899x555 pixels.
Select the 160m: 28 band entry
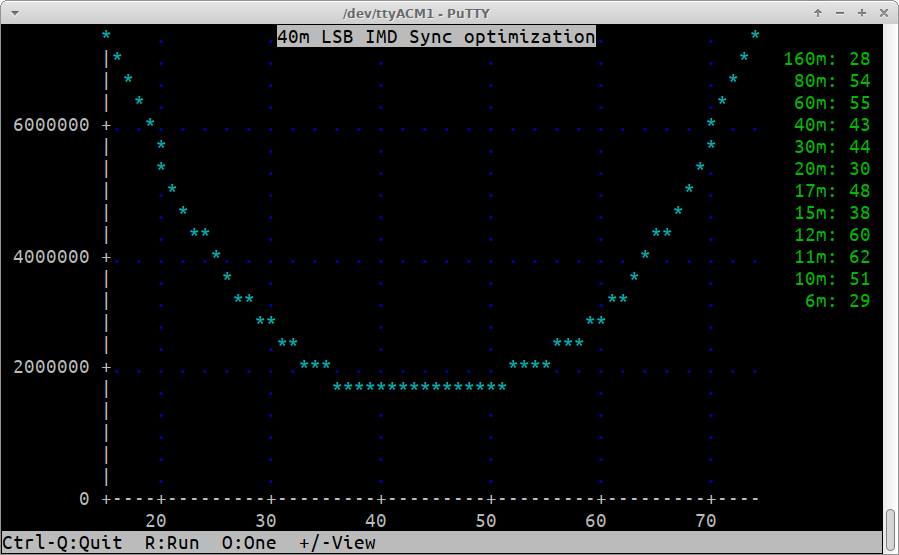[827, 59]
